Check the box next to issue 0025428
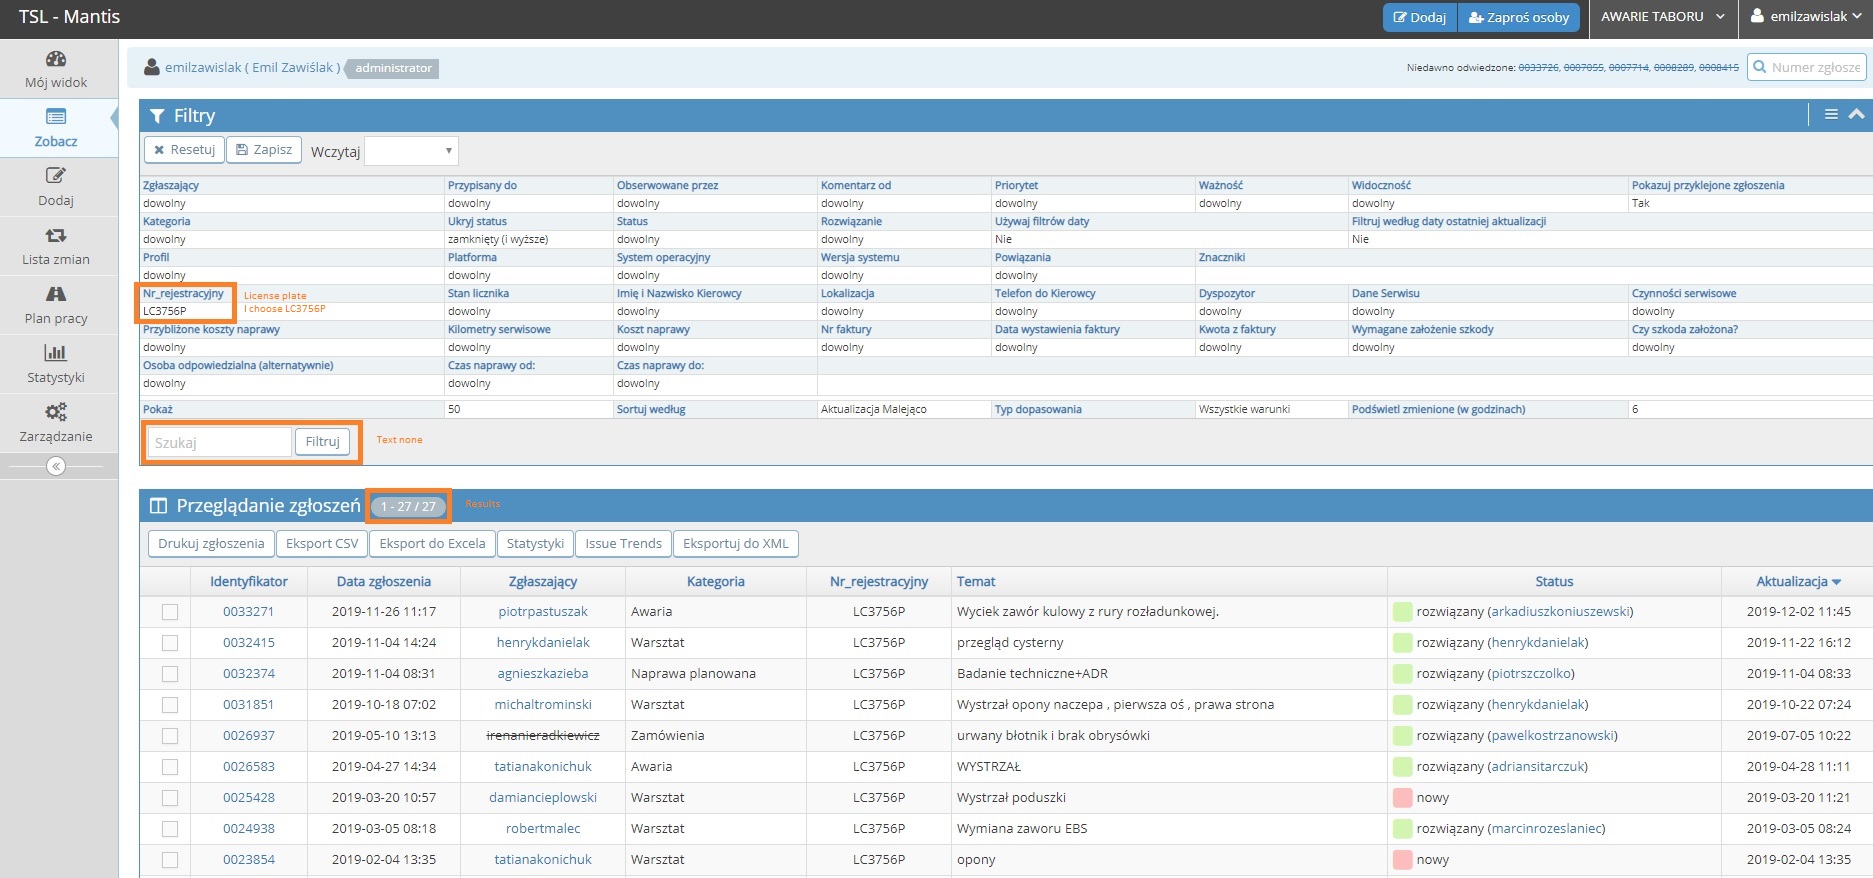 pos(170,798)
